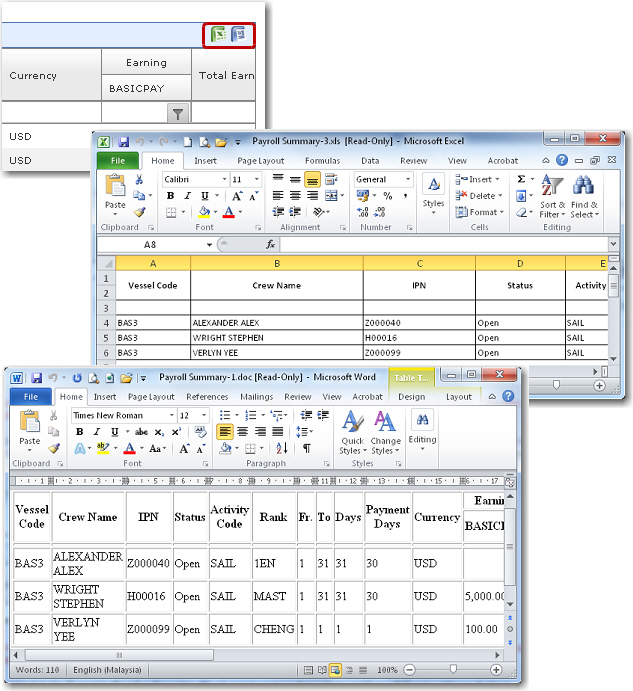Screen dimensions: 633x691
Task: Open Word table Design tab
Action: pos(412,397)
